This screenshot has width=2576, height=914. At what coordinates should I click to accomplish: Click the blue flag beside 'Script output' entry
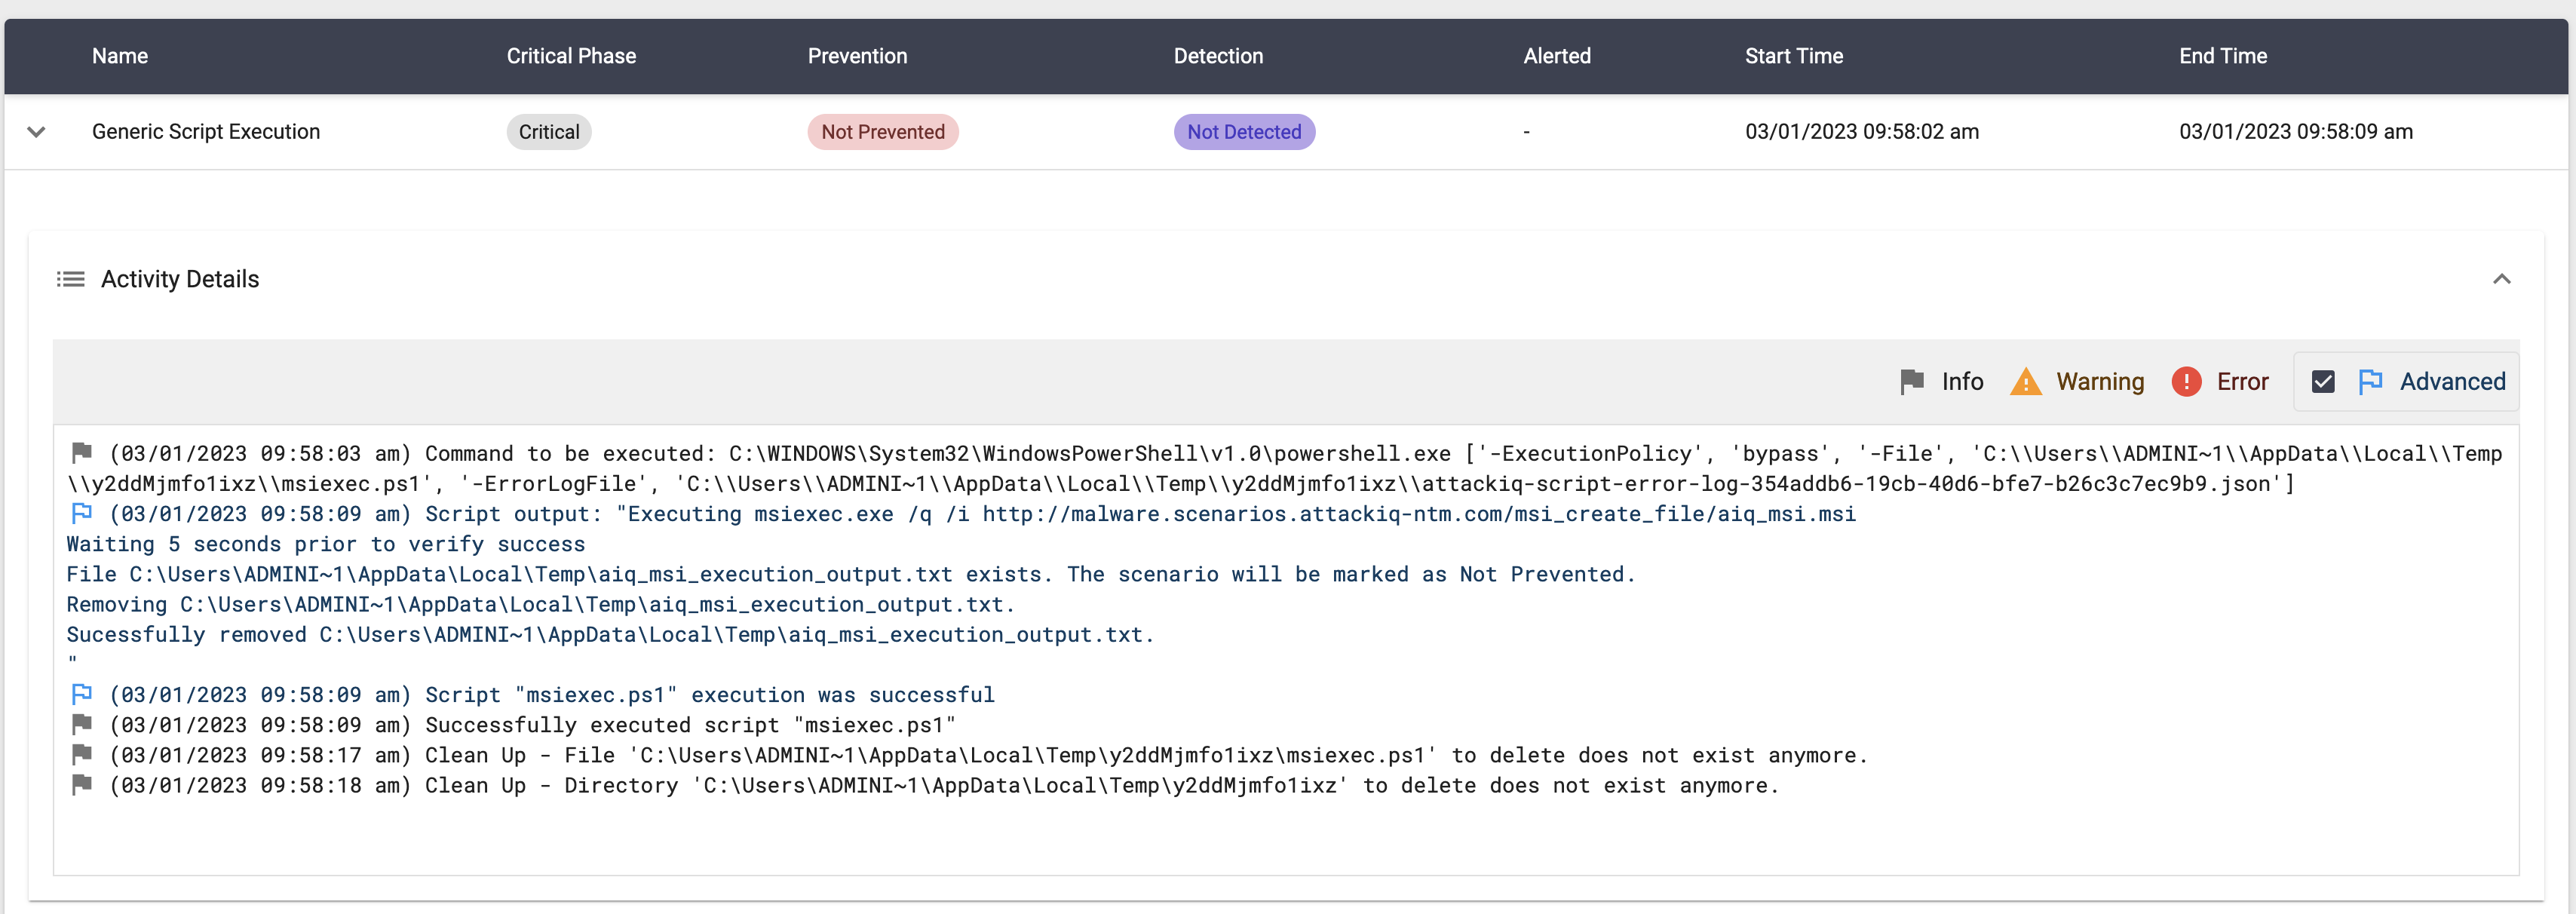point(82,513)
